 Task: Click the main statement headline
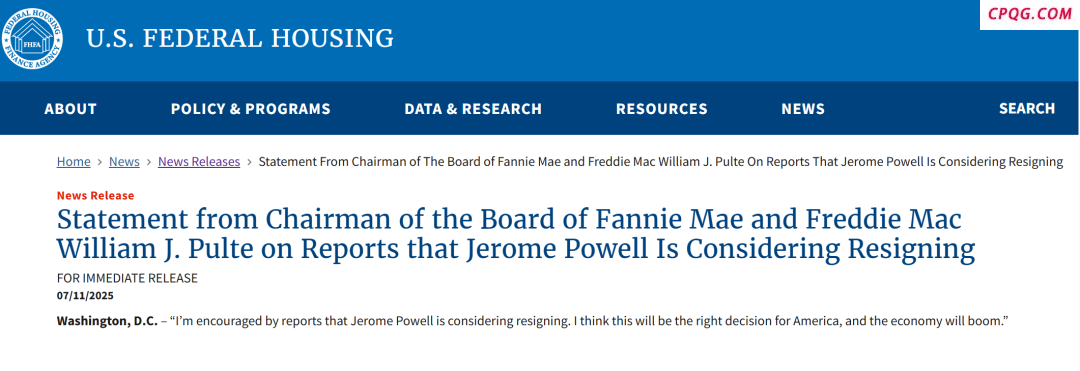click(x=516, y=235)
